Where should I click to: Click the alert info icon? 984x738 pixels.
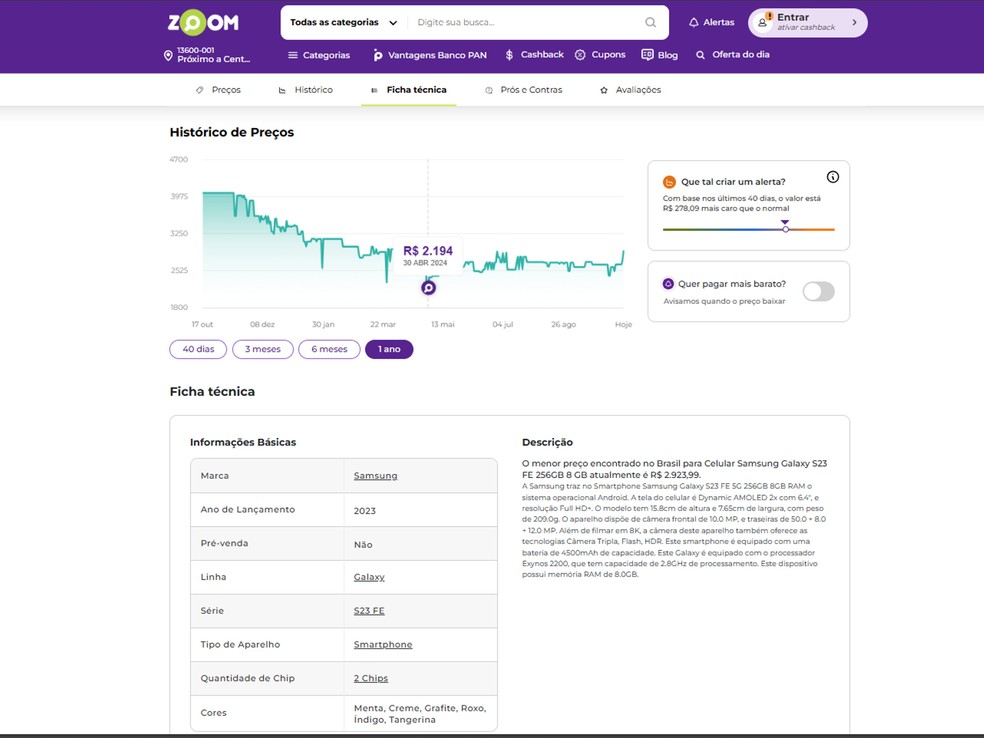pos(833,177)
